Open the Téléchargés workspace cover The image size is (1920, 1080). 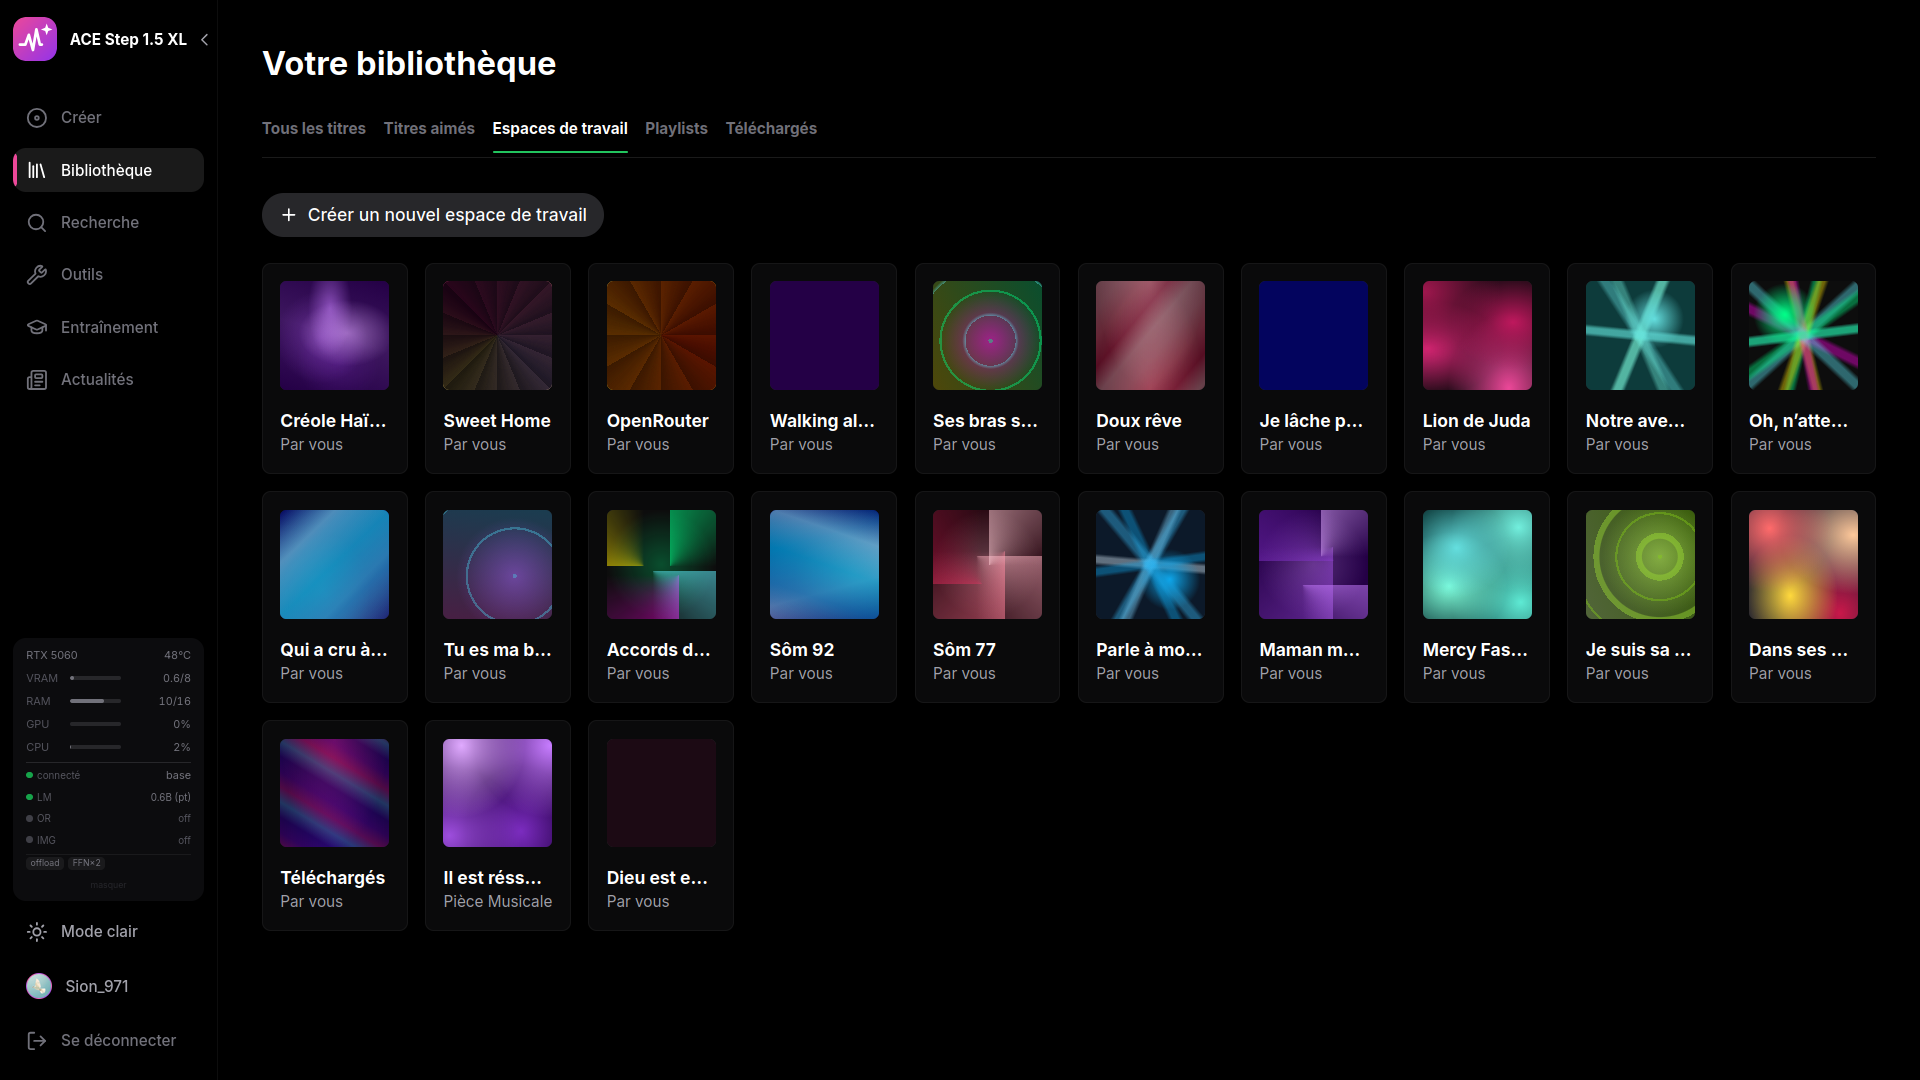tap(334, 793)
